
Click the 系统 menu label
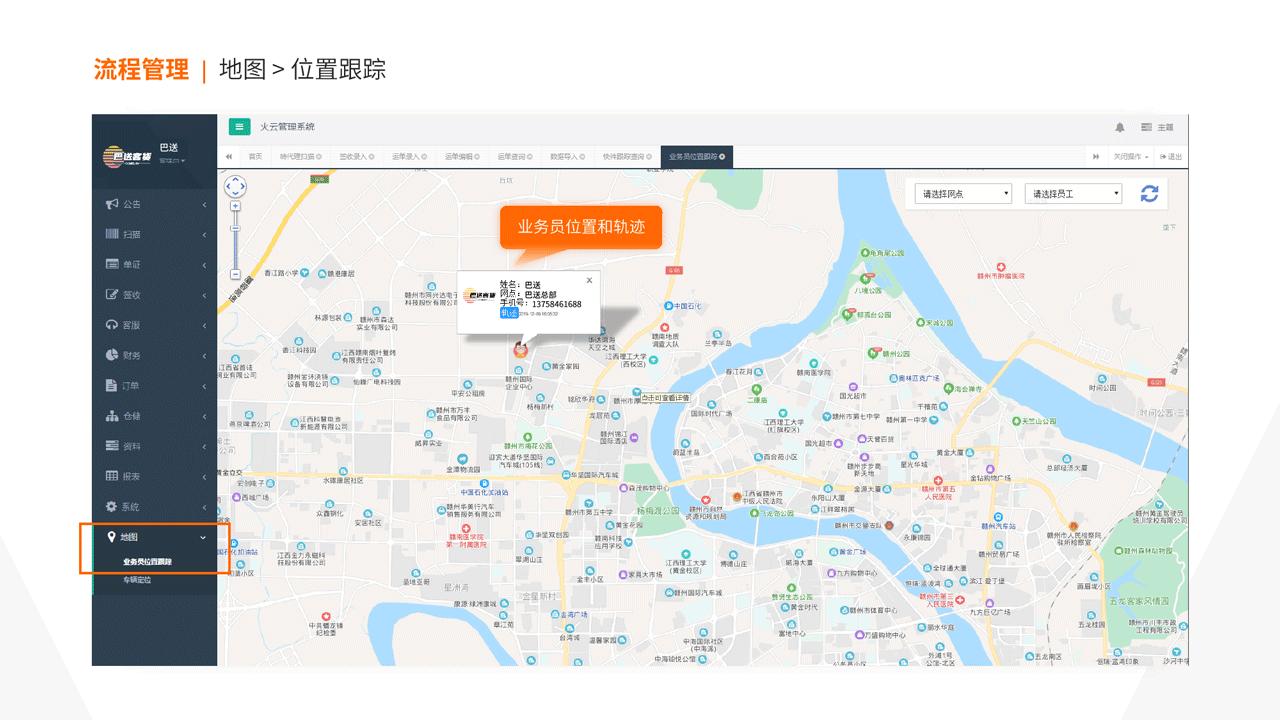tap(132, 507)
